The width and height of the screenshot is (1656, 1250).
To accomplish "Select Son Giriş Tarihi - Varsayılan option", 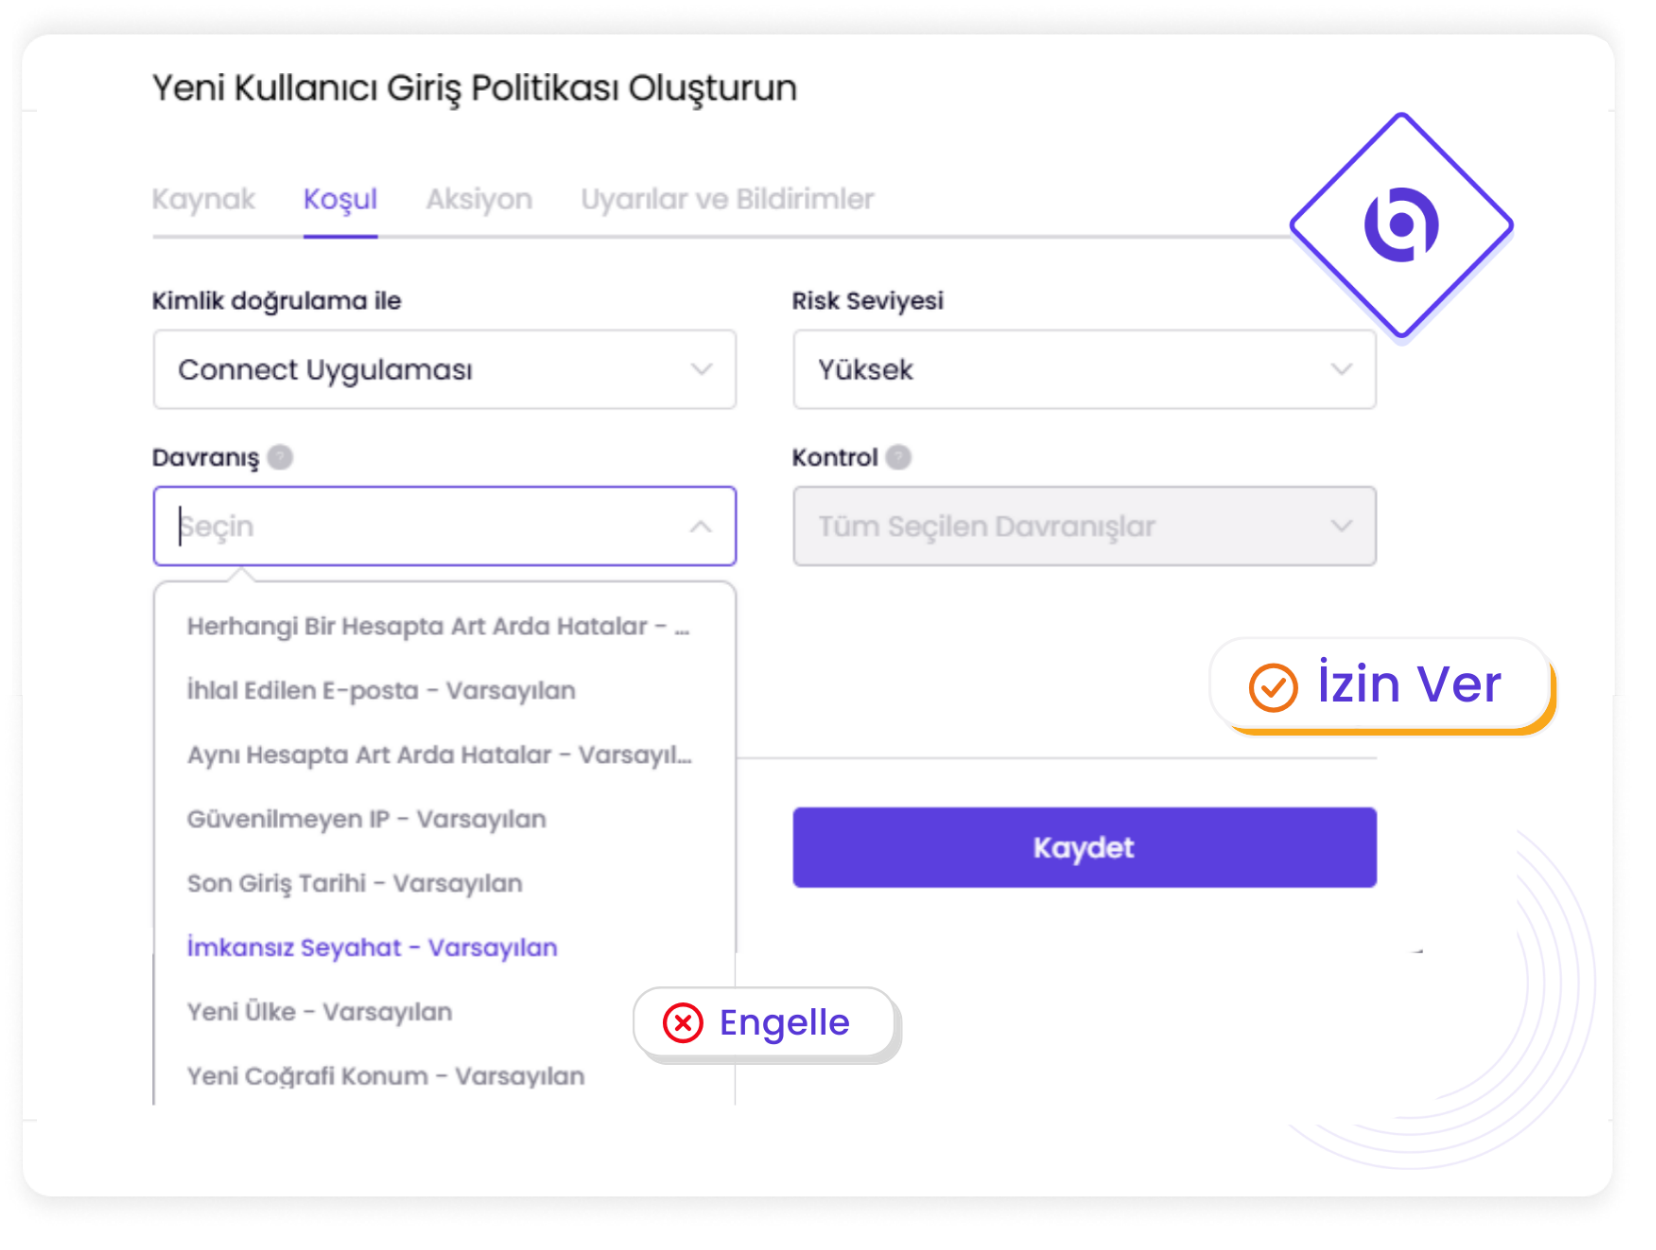I will click(354, 883).
